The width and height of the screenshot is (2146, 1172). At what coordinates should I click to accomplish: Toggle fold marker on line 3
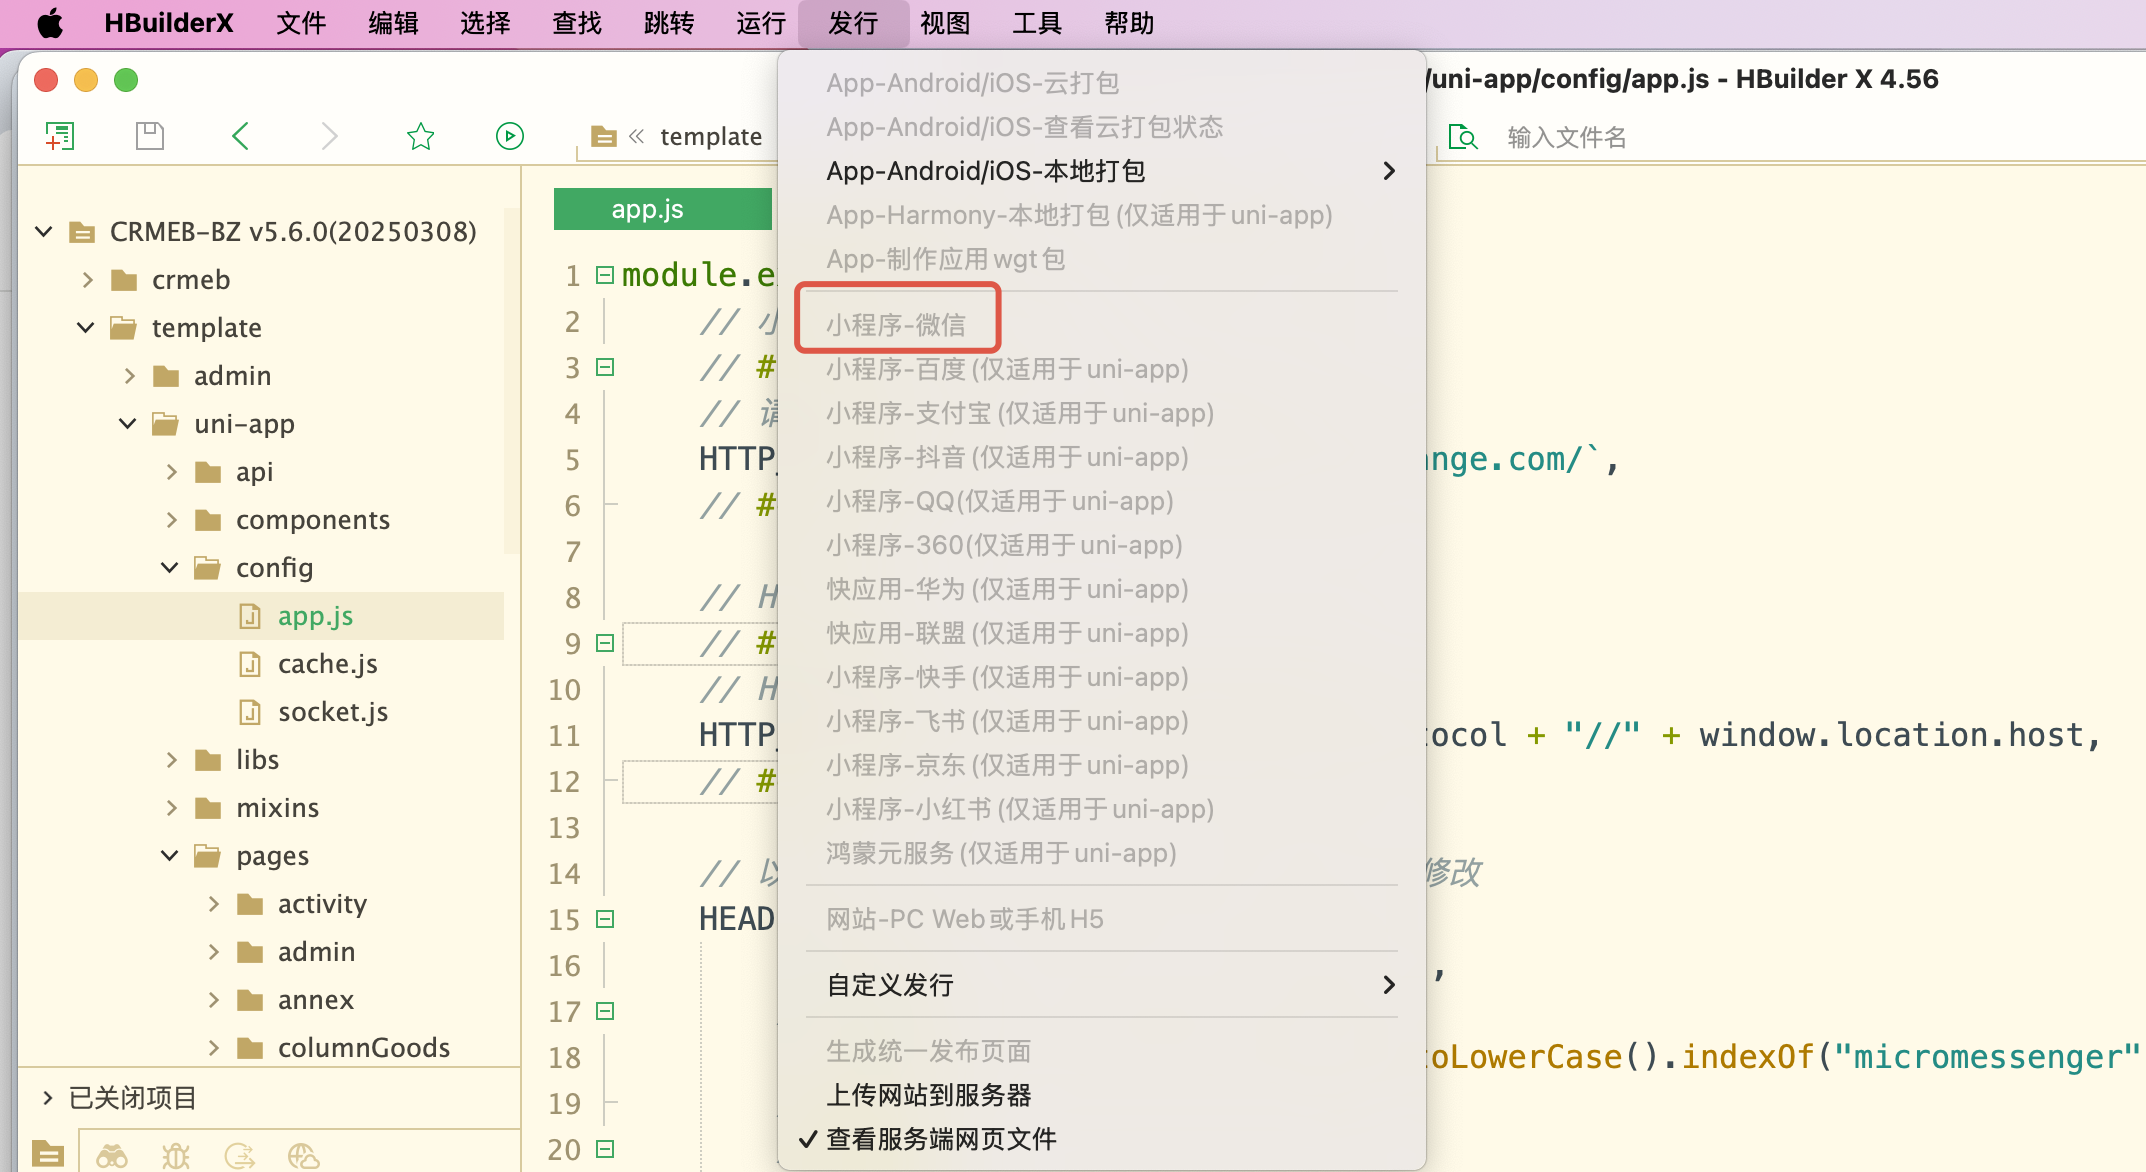[605, 367]
